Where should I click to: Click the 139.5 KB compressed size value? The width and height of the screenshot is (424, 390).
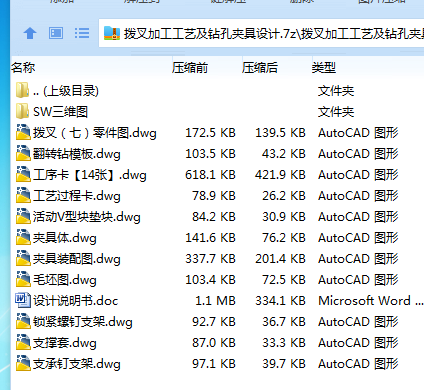coord(280,133)
